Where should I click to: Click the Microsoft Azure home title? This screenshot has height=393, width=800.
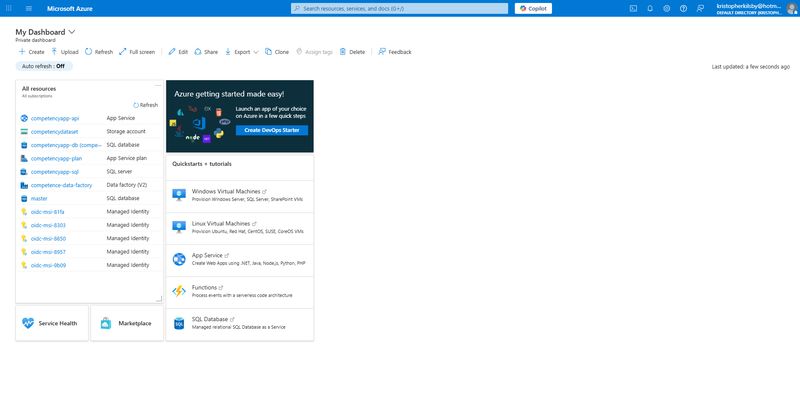(70, 9)
